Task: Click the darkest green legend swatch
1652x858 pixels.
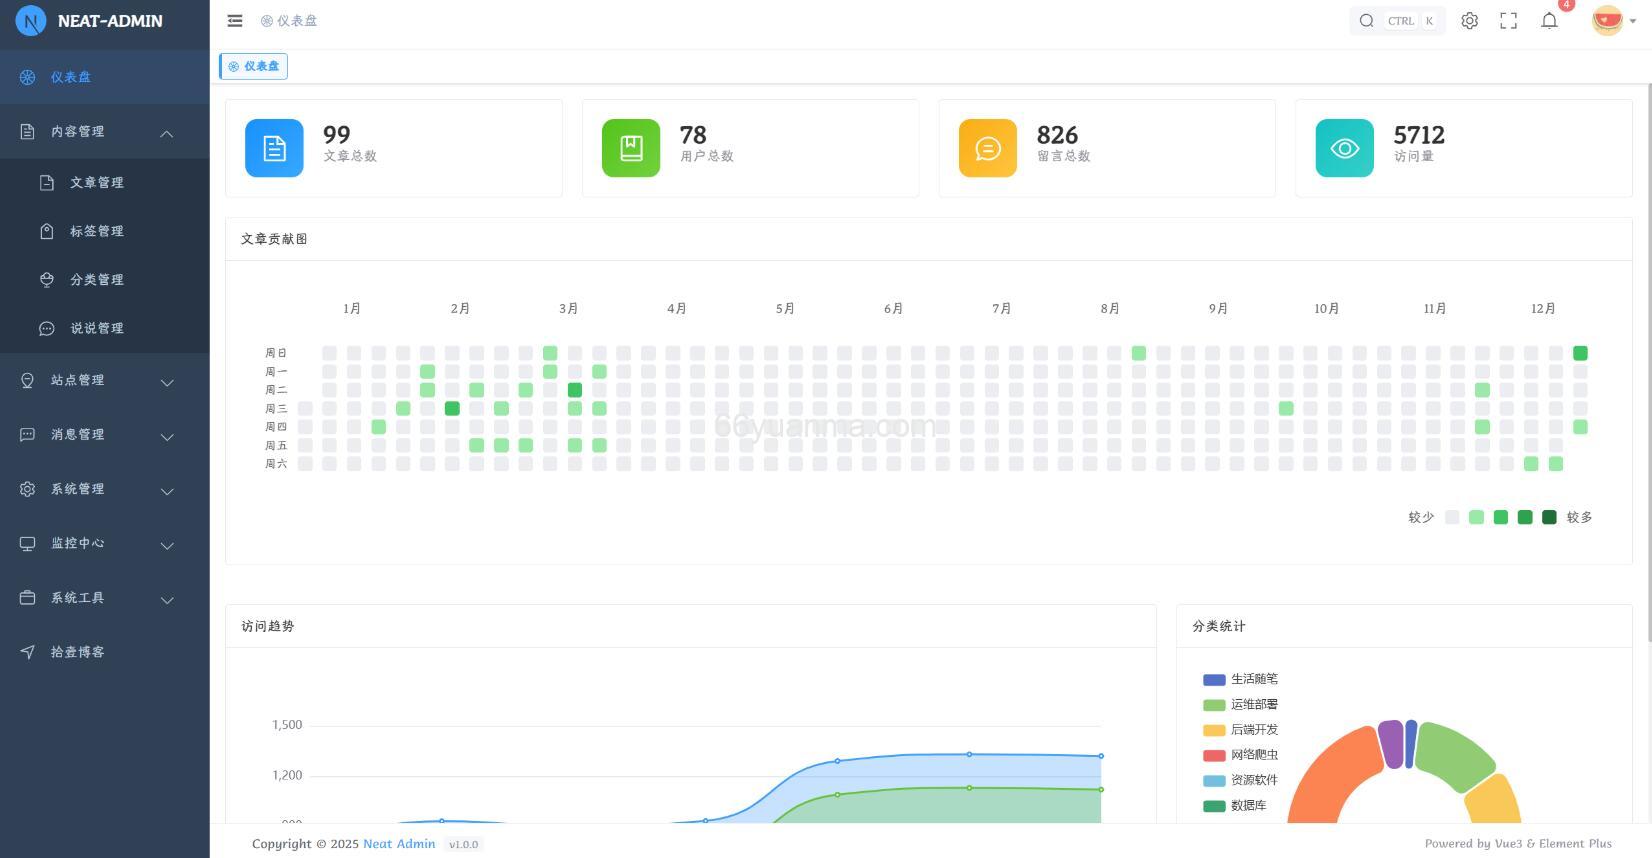Action: [x=1549, y=517]
